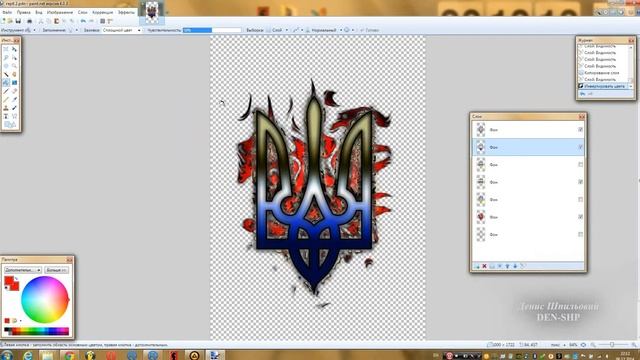This screenshot has width=640, height=360.
Task: Open the Инструмент tool chooser dropdown
Action: [30, 30]
